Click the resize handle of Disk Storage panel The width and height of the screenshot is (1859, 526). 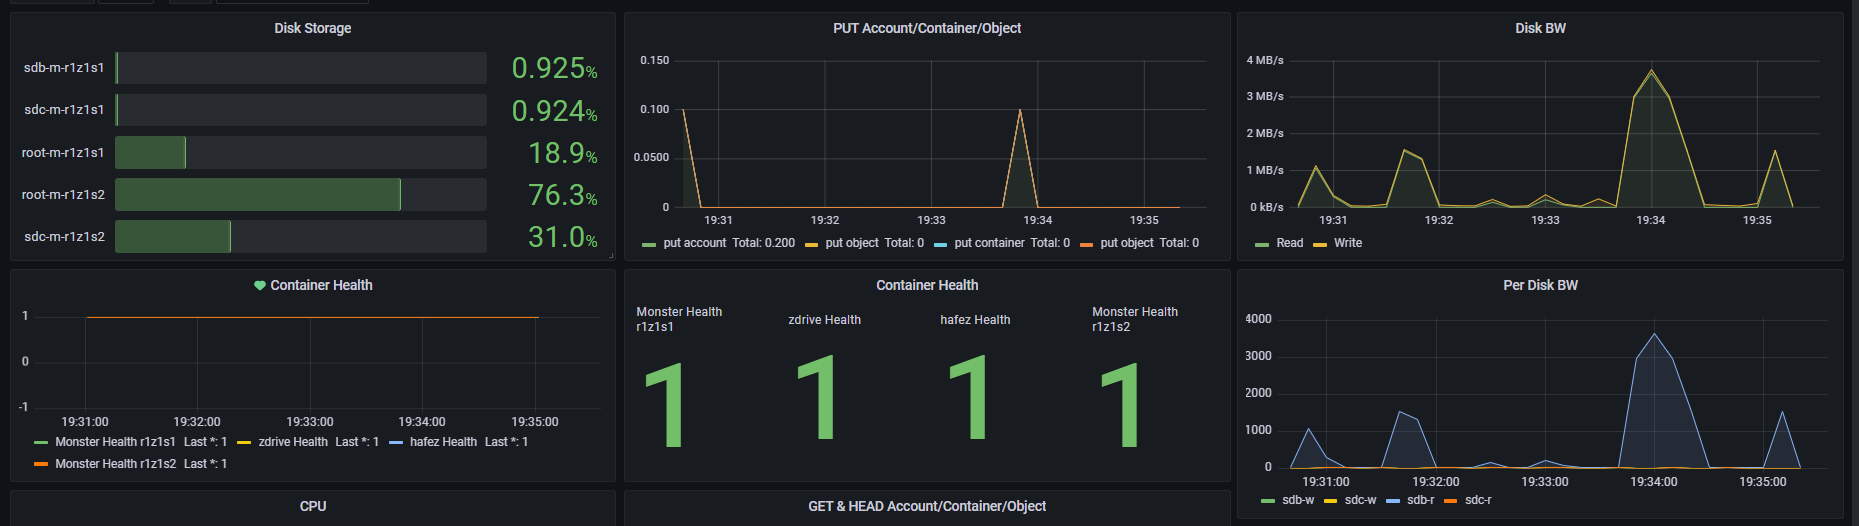tap(611, 256)
